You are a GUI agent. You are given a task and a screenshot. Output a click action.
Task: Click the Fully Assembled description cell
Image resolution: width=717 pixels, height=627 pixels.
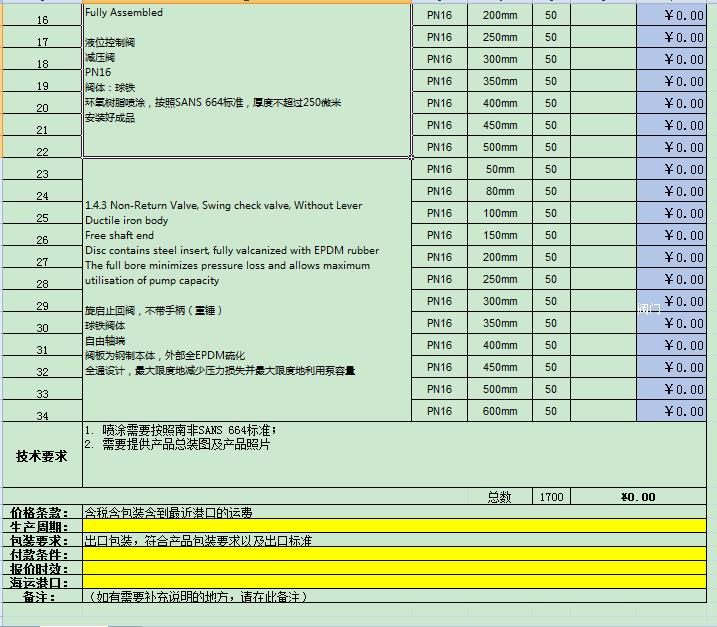246,80
